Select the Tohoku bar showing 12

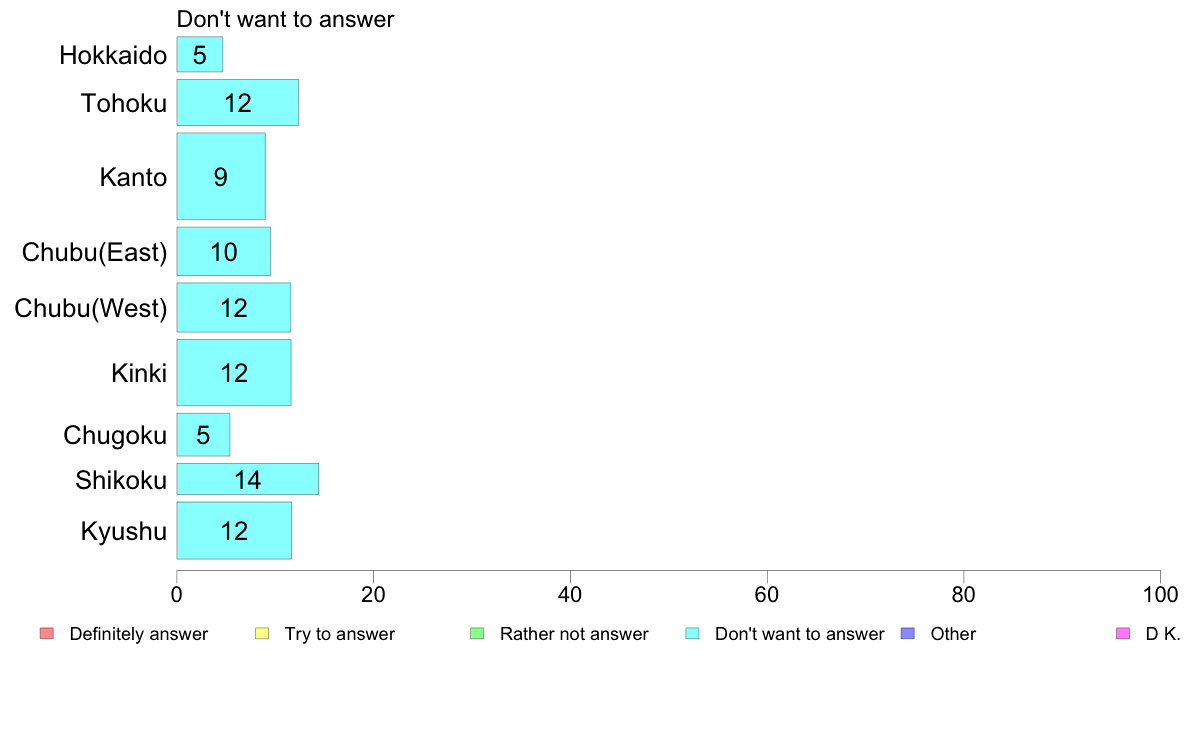tap(237, 102)
